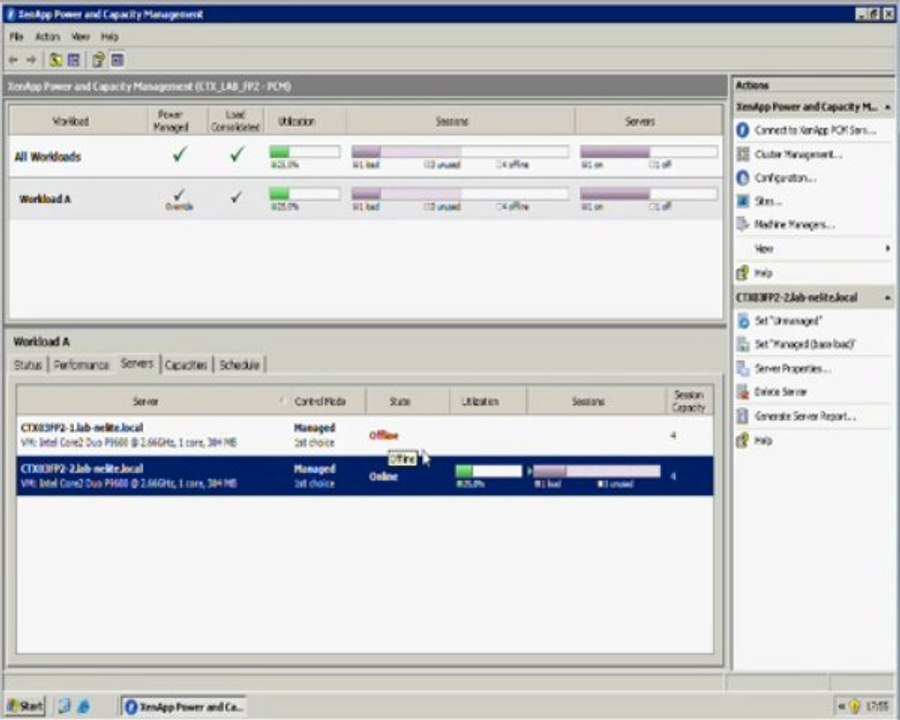Open the View menu in menu bar
The image size is (900, 720).
(x=80, y=37)
